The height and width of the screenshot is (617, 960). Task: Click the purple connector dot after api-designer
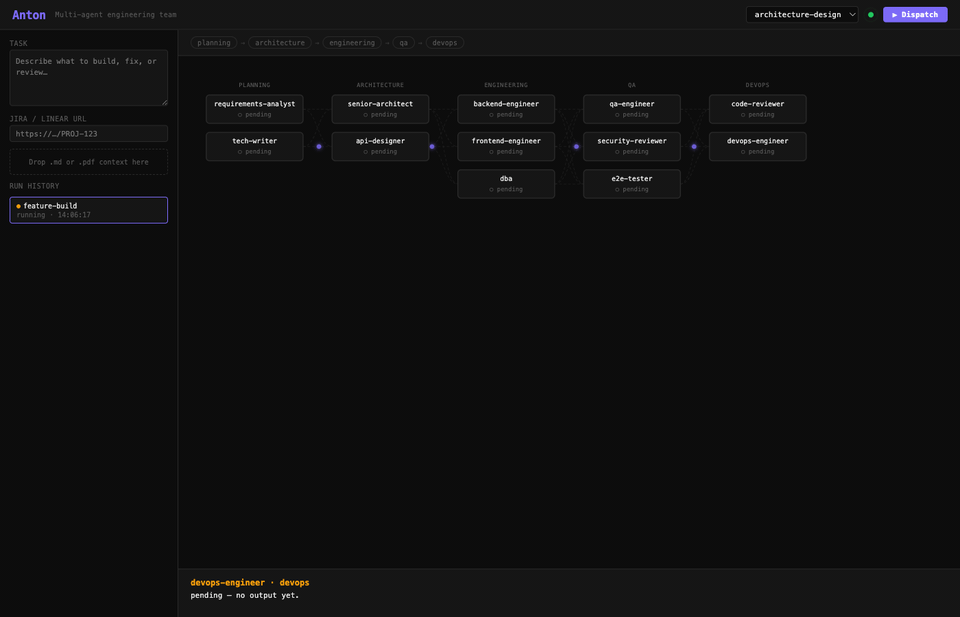(432, 147)
